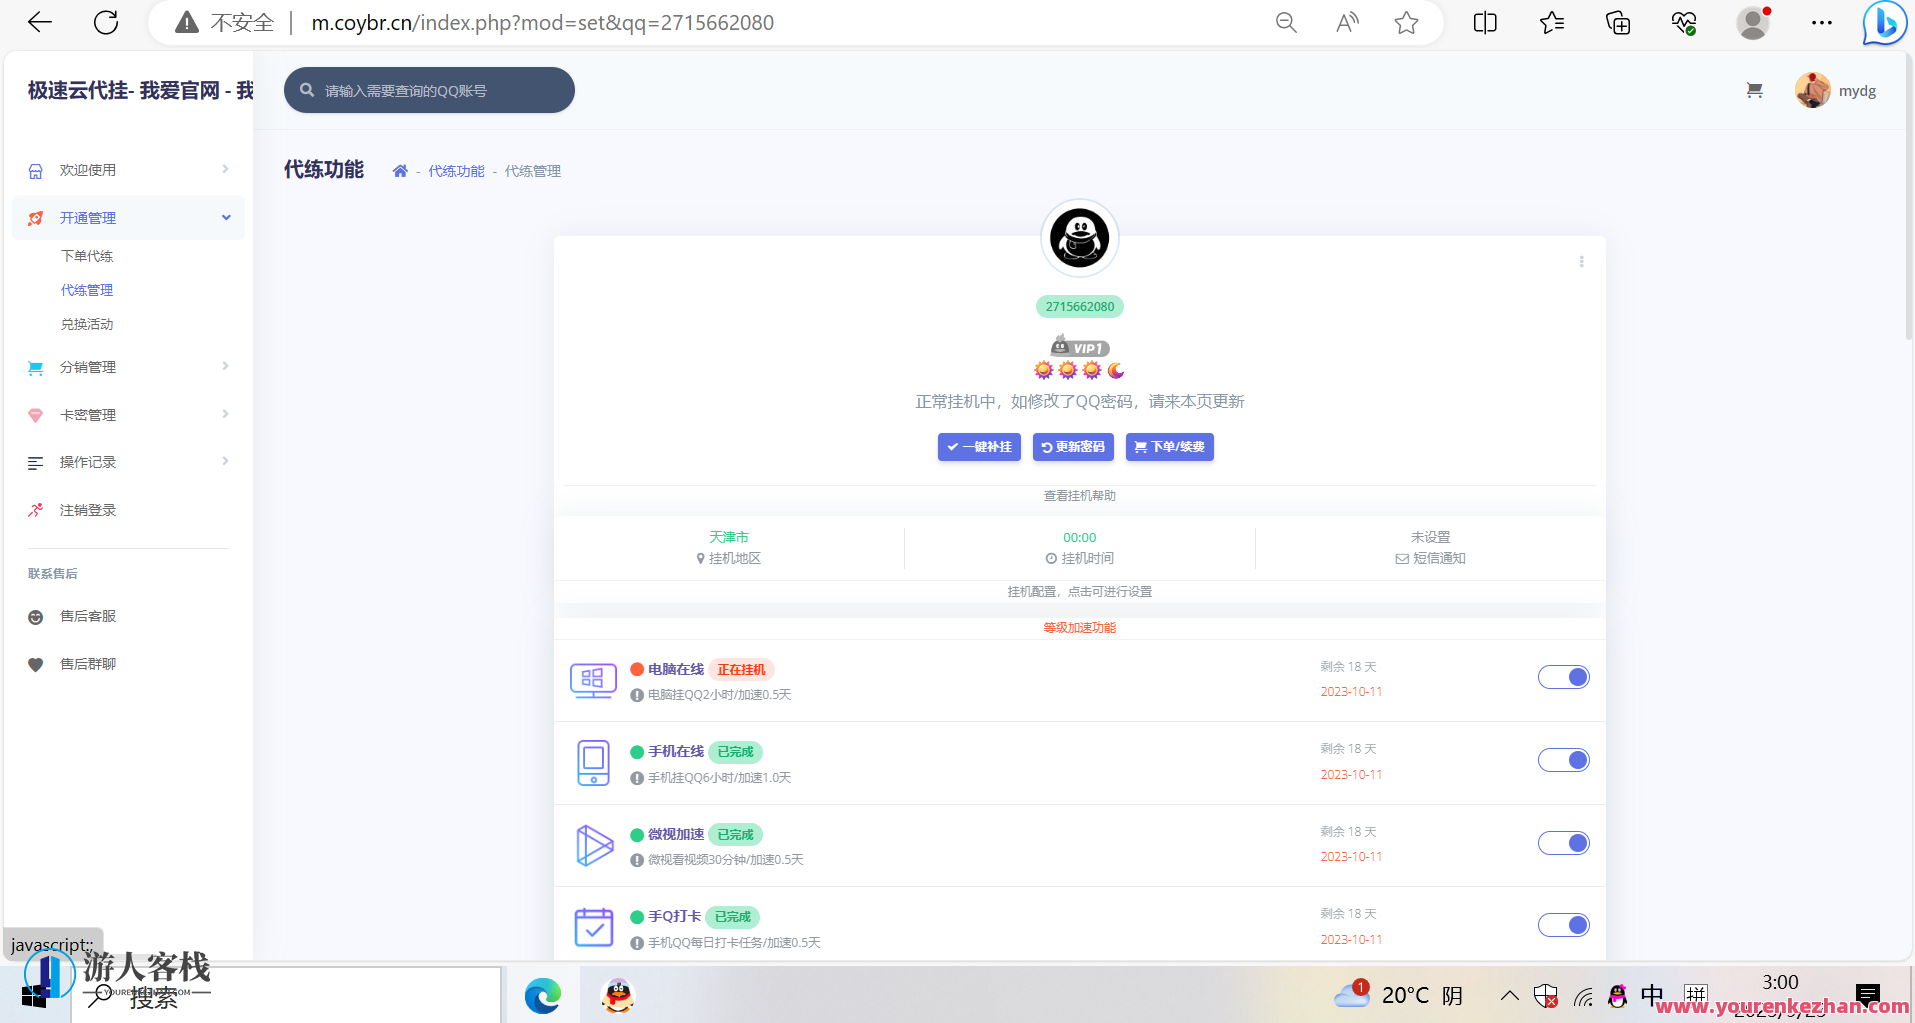The width and height of the screenshot is (1915, 1023).
Task: Click the QQ account search field
Action: [x=428, y=90]
